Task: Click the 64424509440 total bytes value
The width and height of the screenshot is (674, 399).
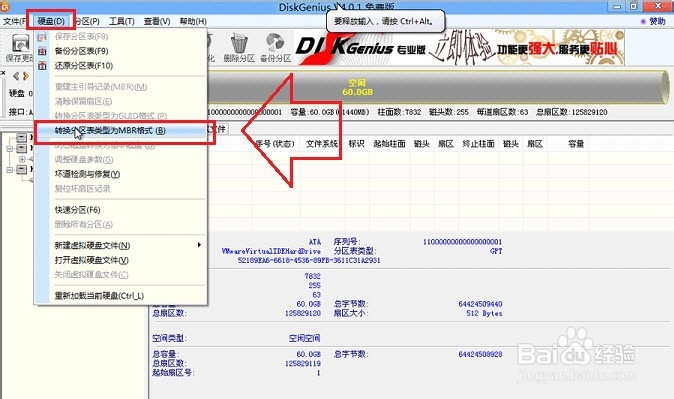Action: (x=480, y=304)
